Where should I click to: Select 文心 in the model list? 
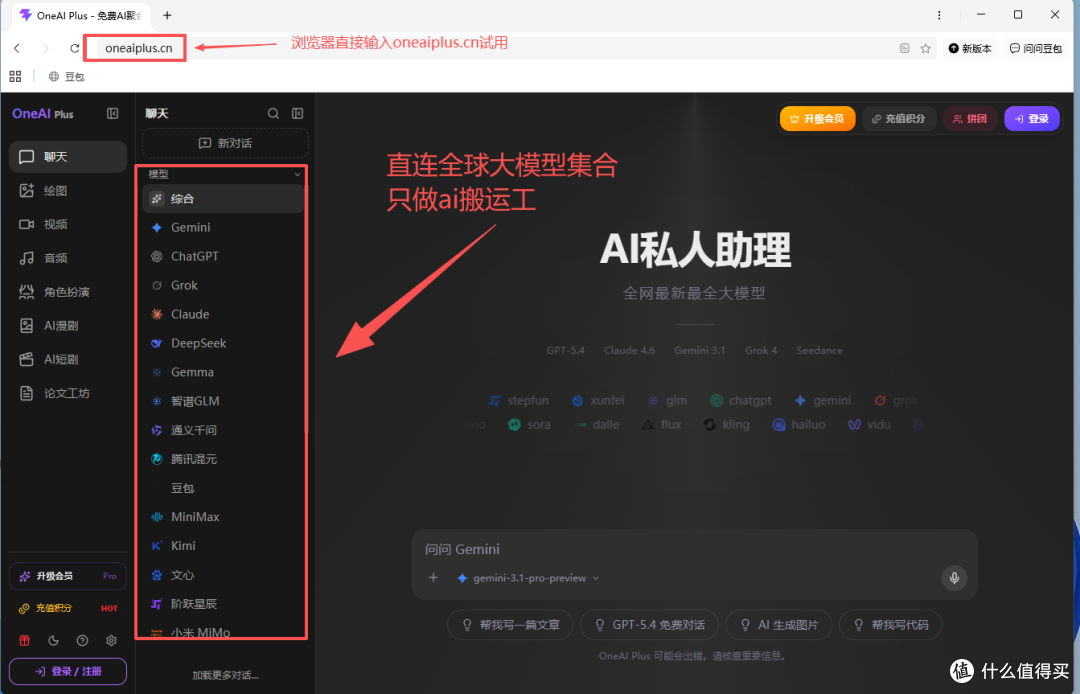223,574
